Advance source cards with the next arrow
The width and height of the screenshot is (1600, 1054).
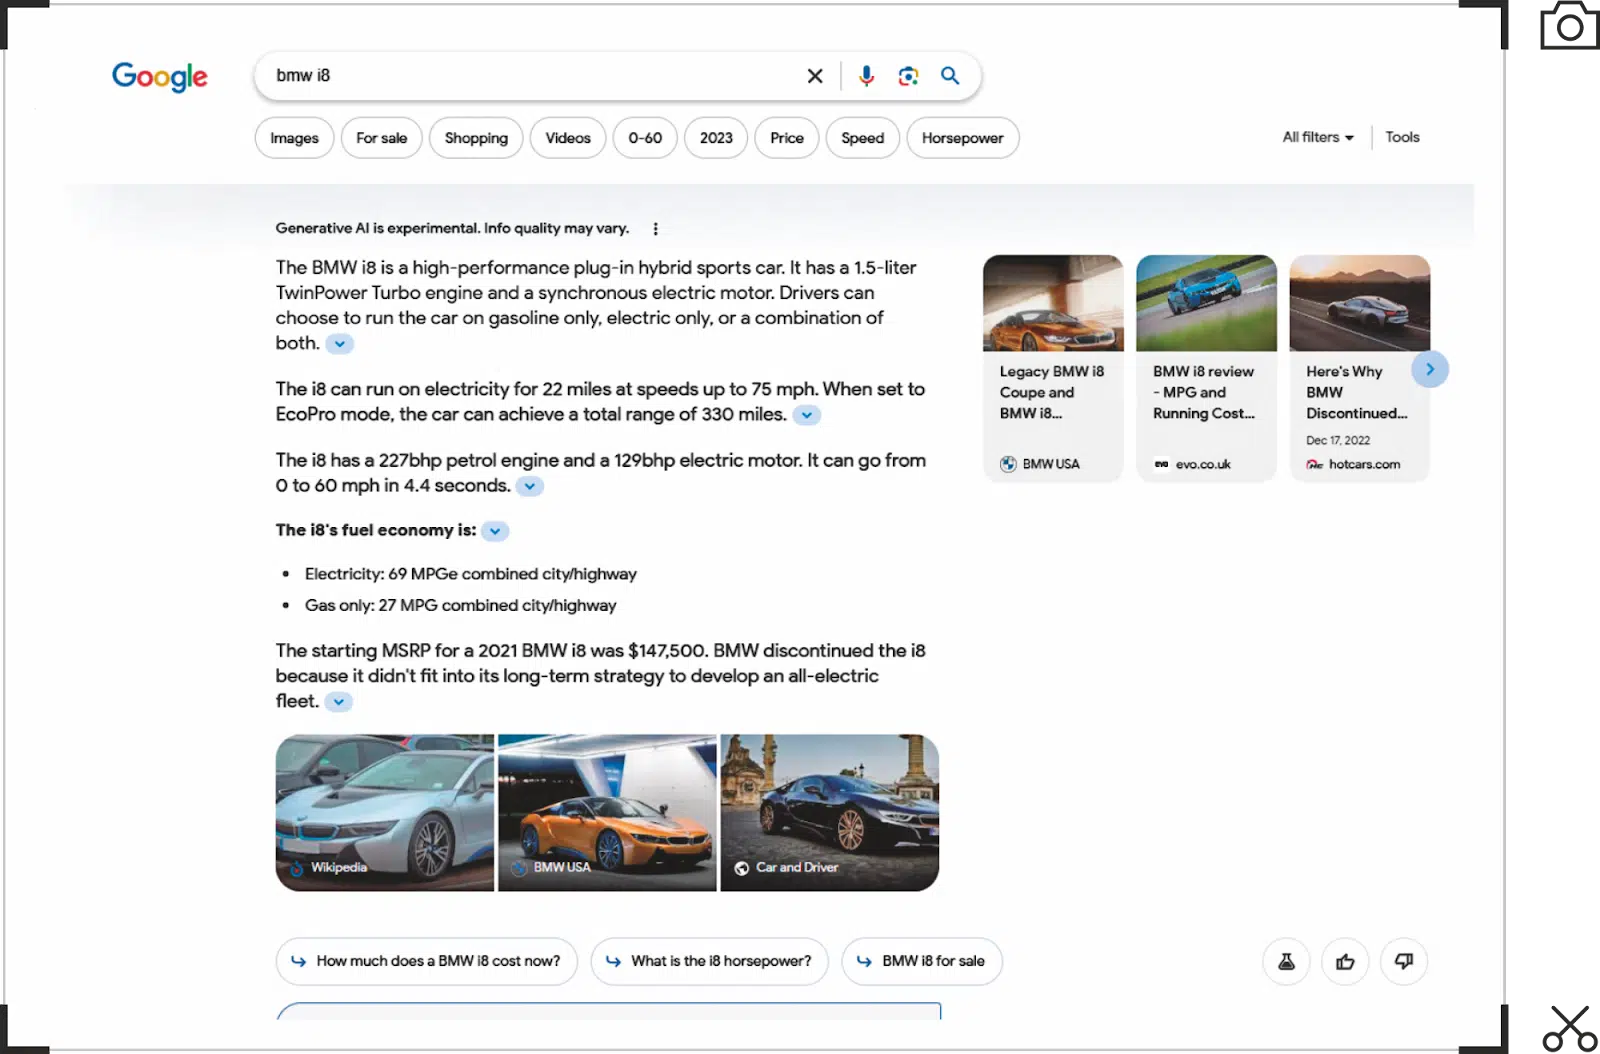pos(1430,369)
